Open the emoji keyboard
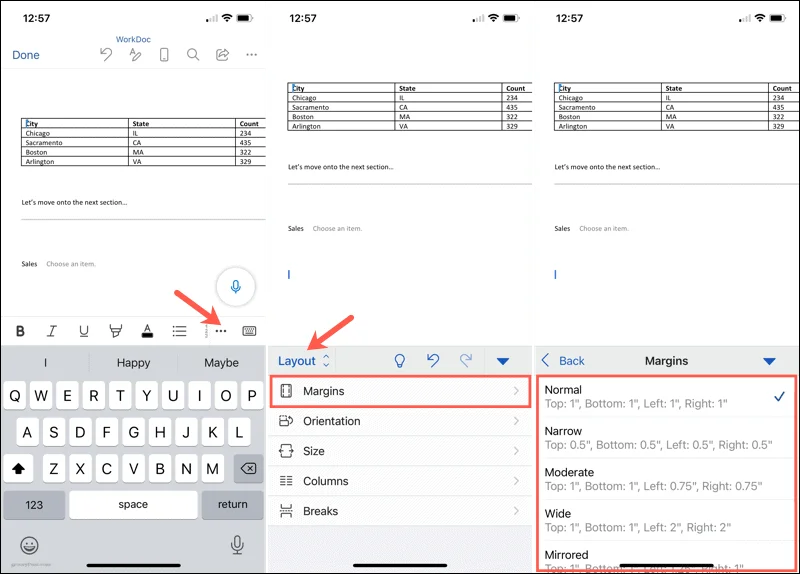 point(29,545)
